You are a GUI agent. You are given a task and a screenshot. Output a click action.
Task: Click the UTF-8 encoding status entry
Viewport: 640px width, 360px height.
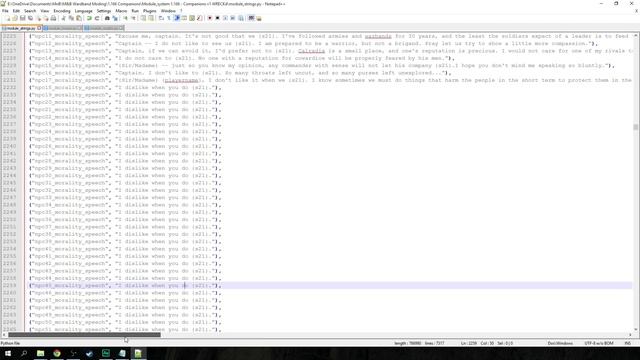click(599, 343)
